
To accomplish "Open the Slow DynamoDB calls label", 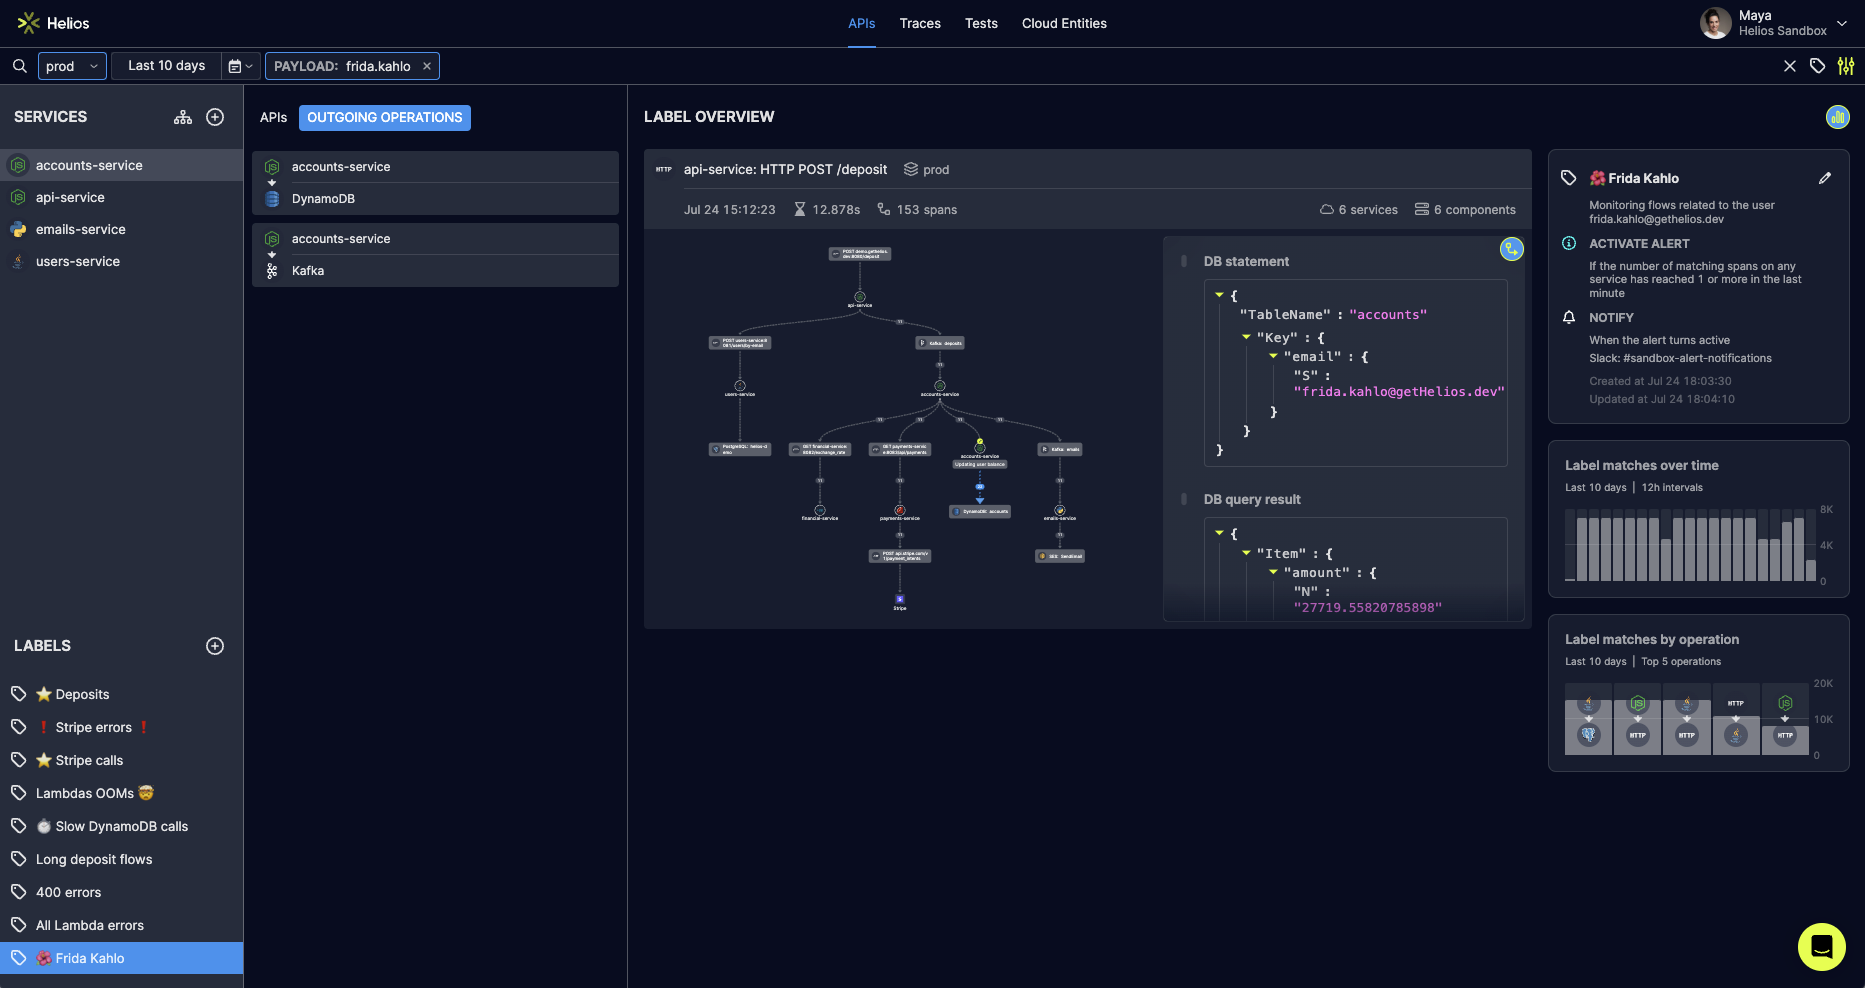I will coord(121,826).
